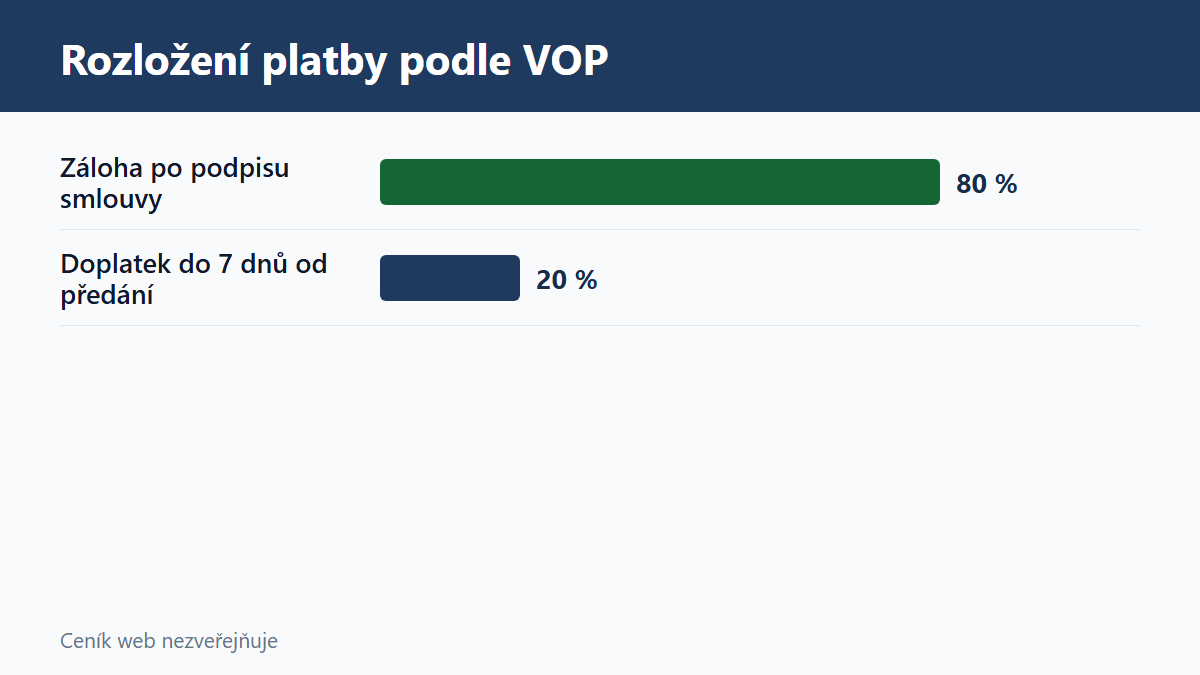Click the word "VOP" in the title
Image resolution: width=1200 pixels, height=675 pixels.
(565, 62)
